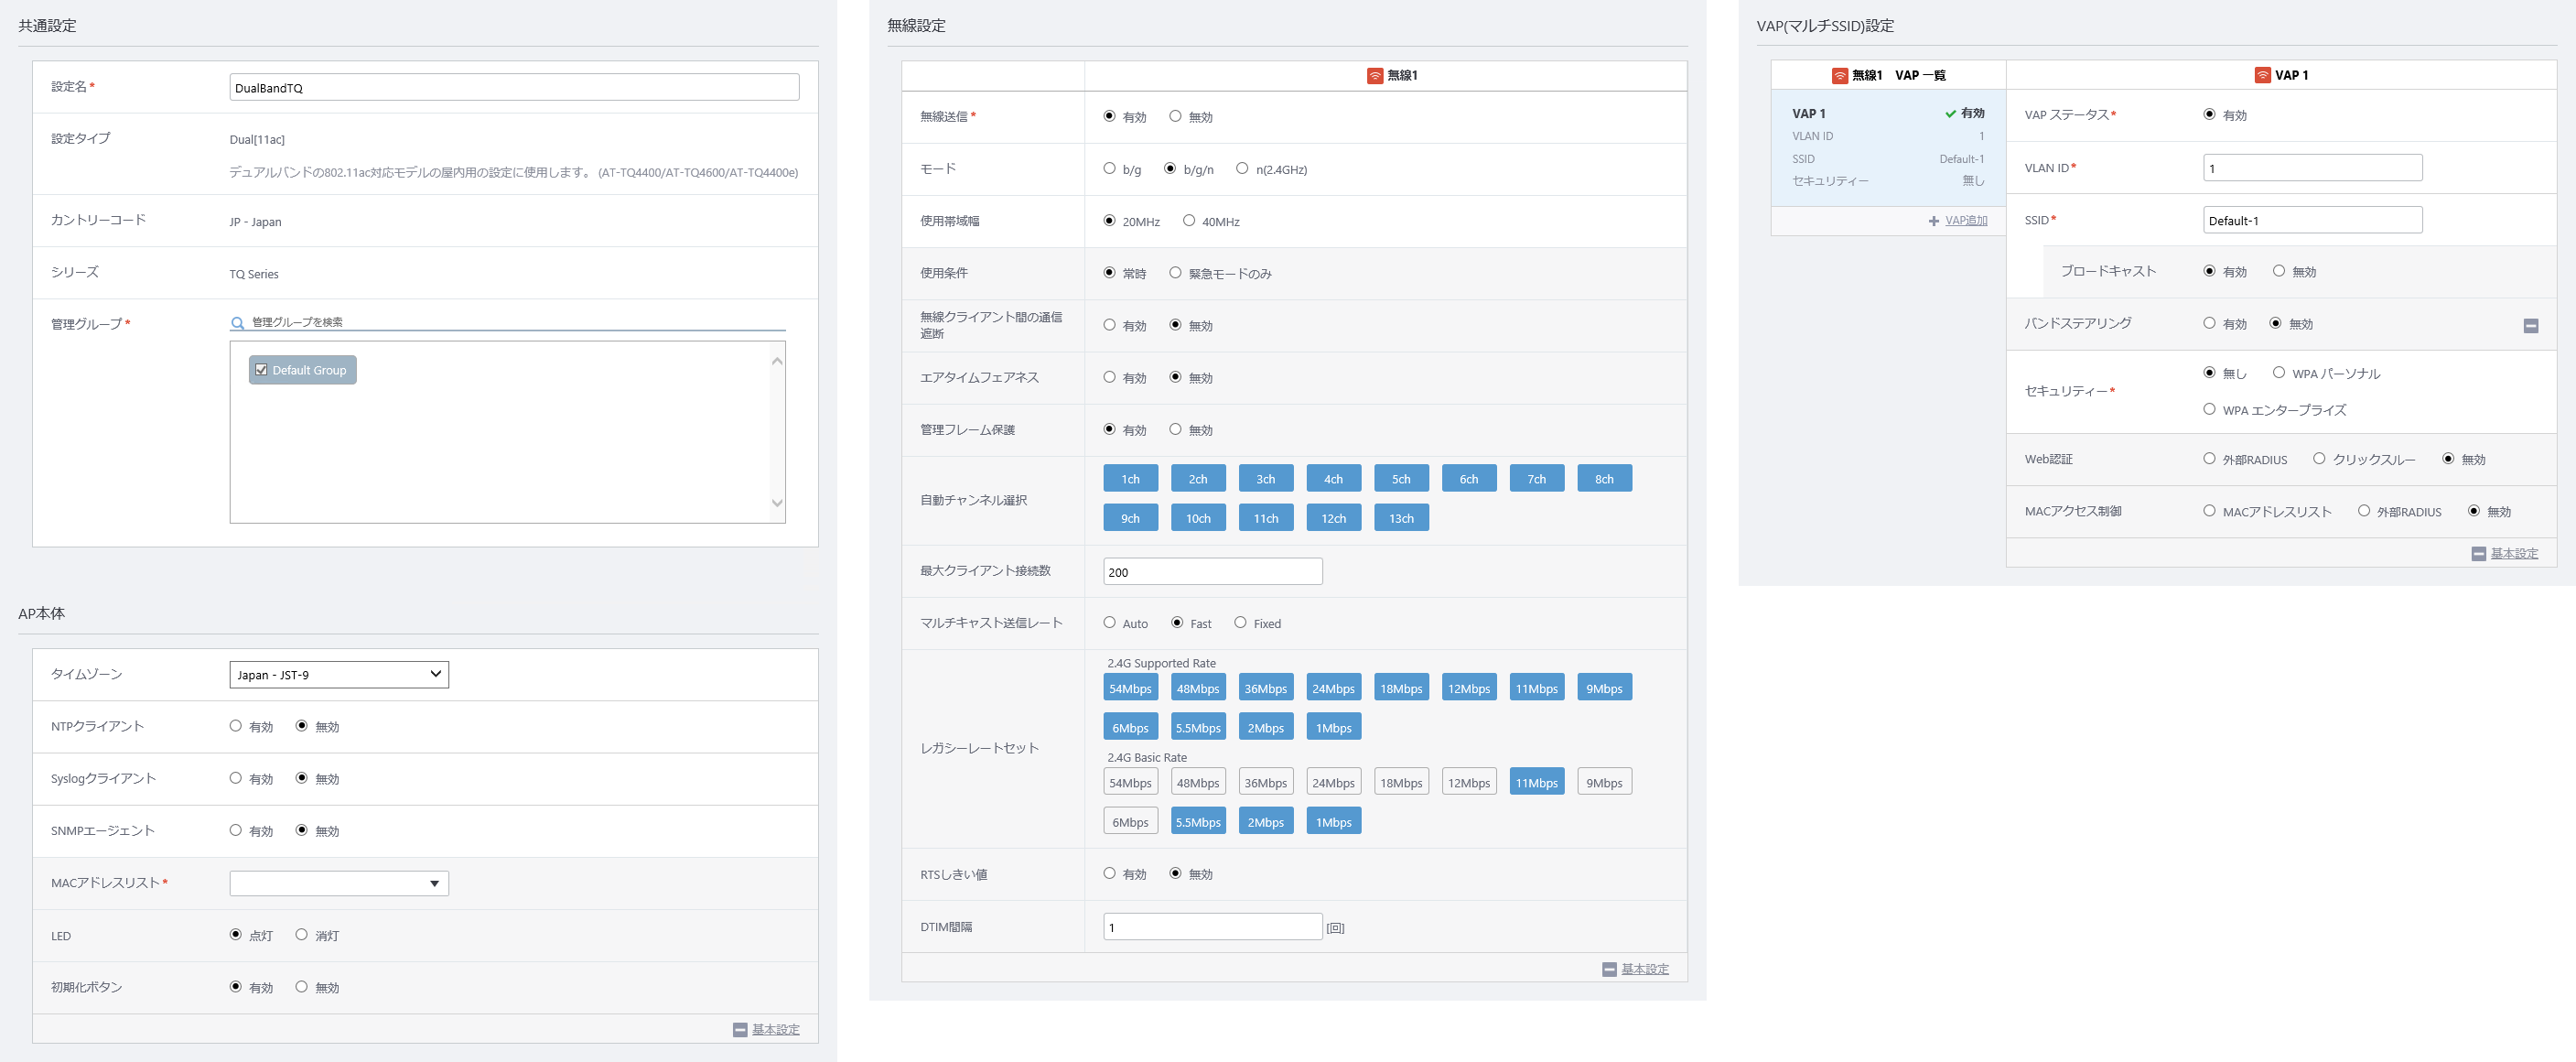2576x1062 pixels.
Task: Click management group list scroll down arrow
Action: click(x=777, y=503)
